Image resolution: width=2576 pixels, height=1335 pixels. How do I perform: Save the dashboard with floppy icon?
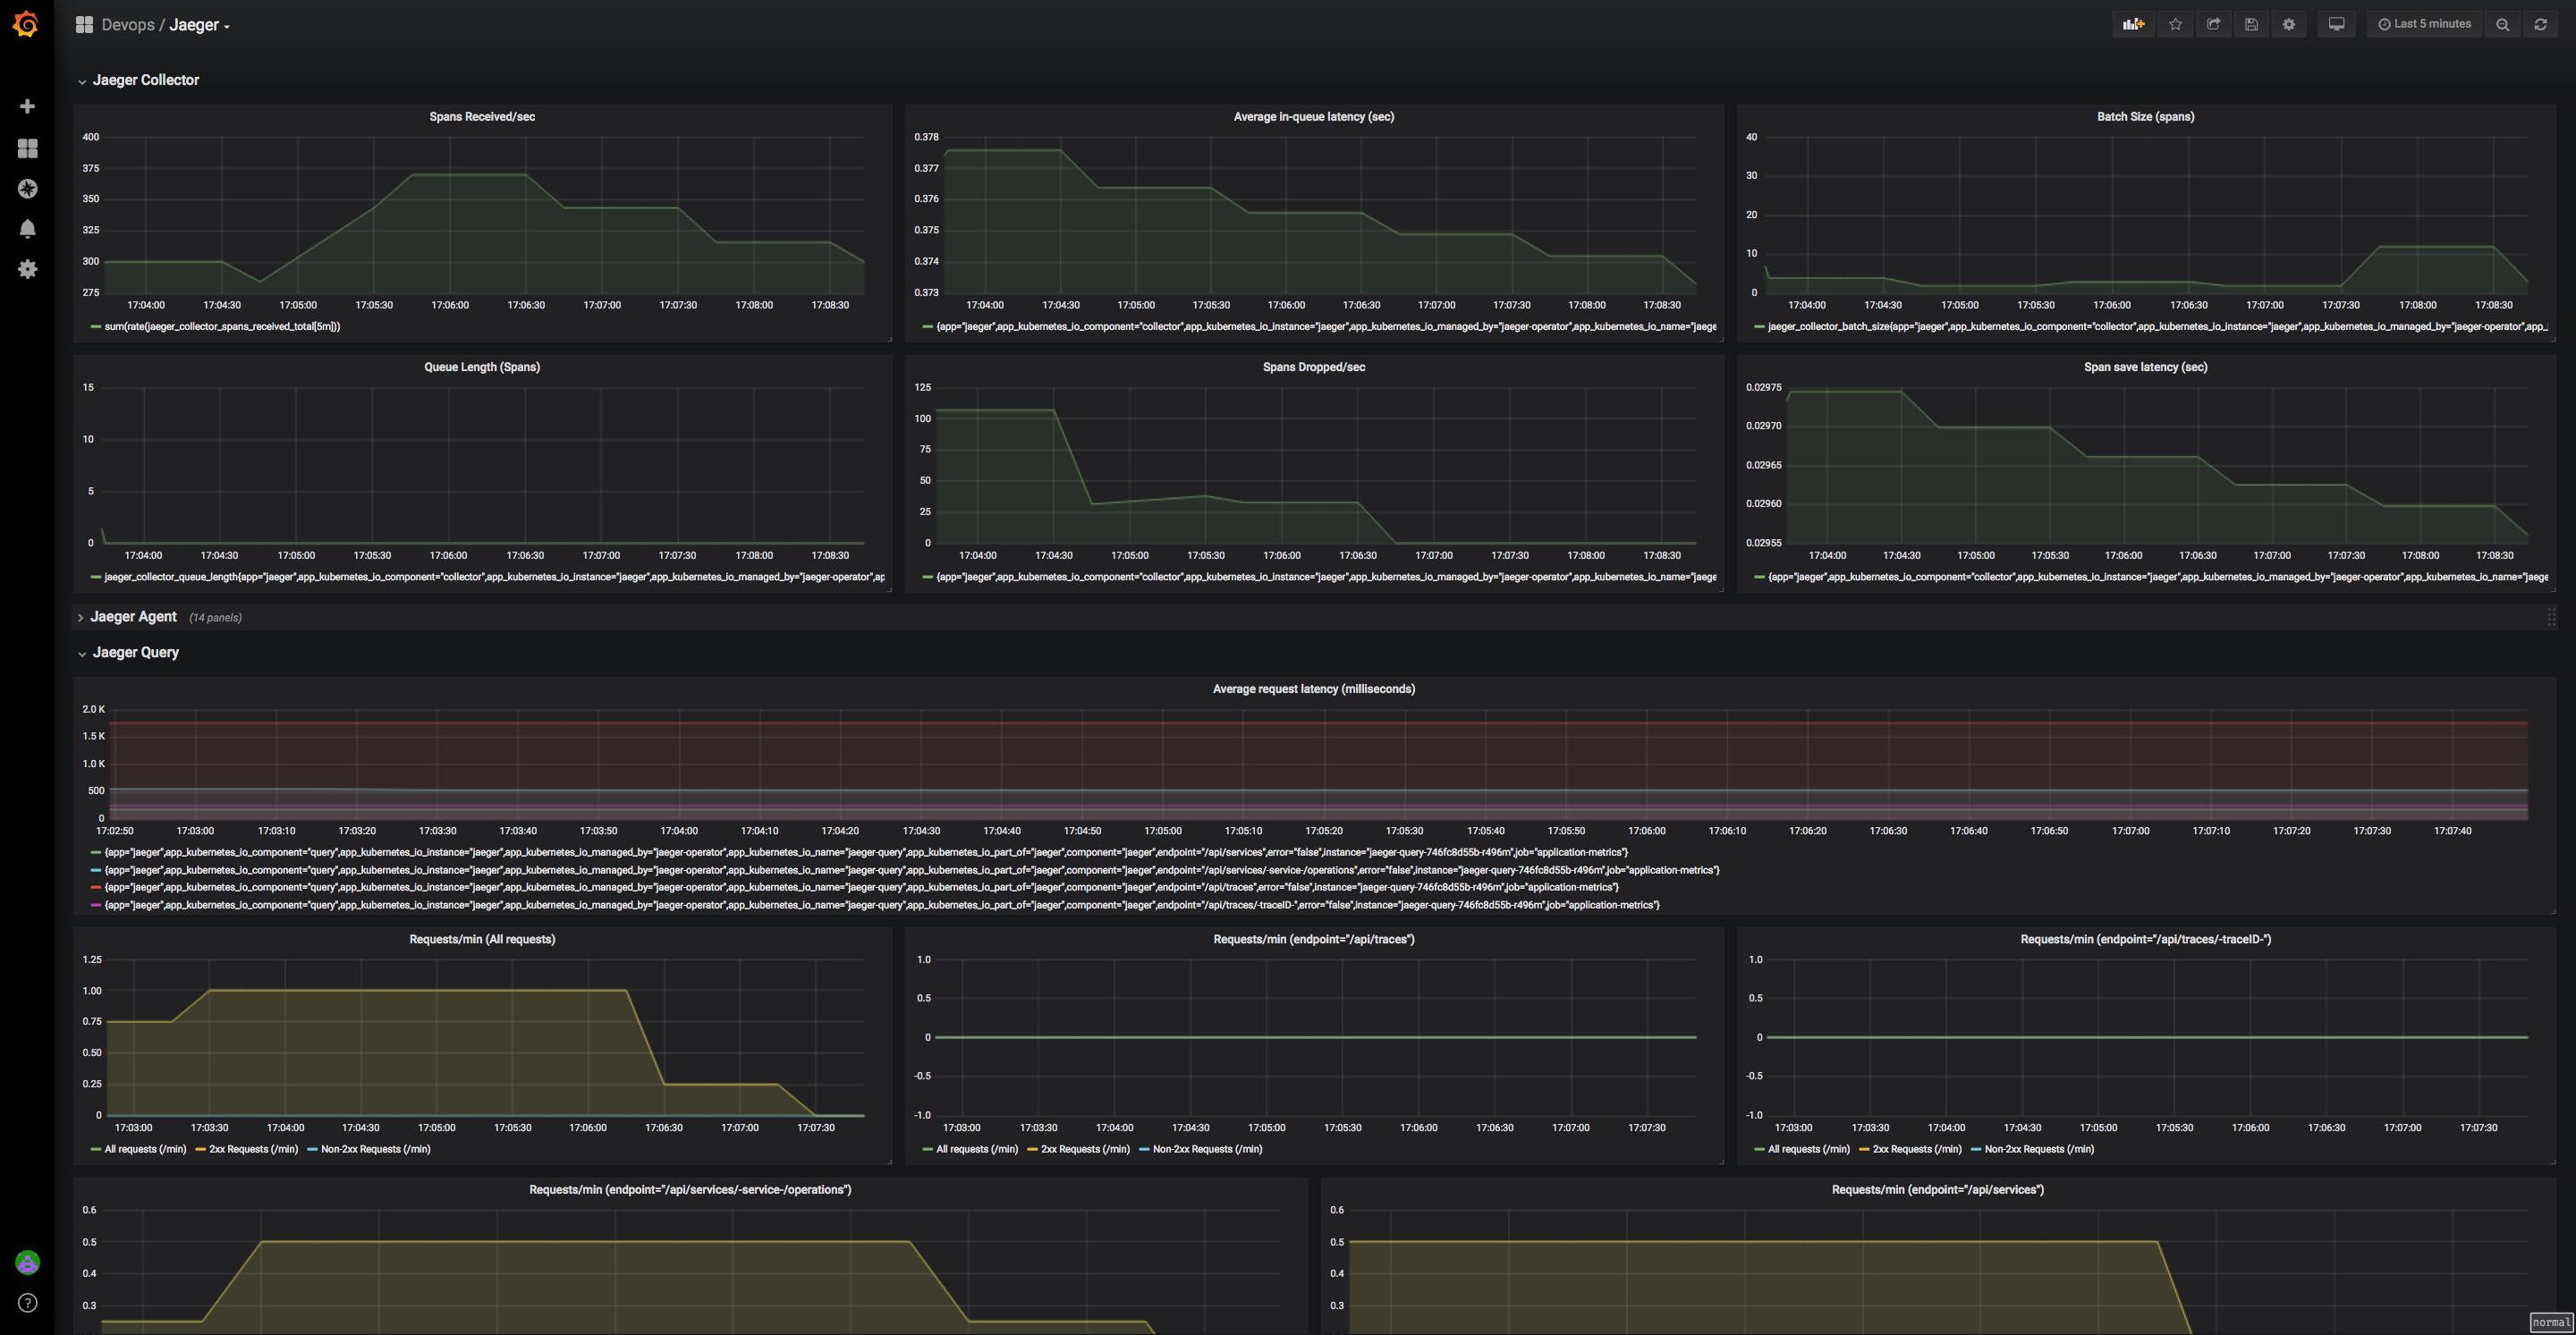pos(2251,25)
